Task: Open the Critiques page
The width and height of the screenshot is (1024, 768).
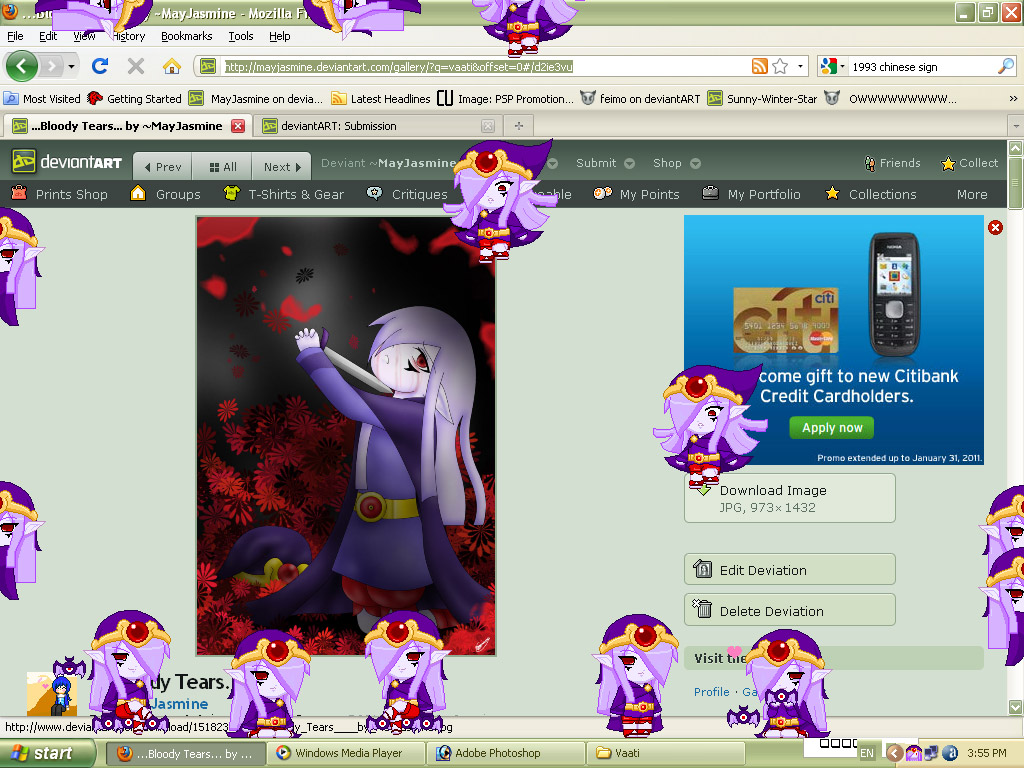Action: [407, 194]
